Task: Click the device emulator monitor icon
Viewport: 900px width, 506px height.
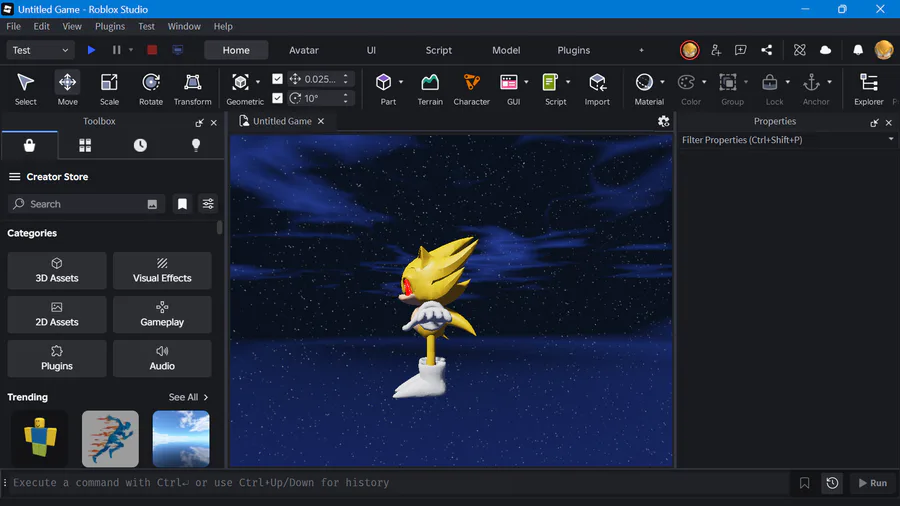Action: point(178,50)
